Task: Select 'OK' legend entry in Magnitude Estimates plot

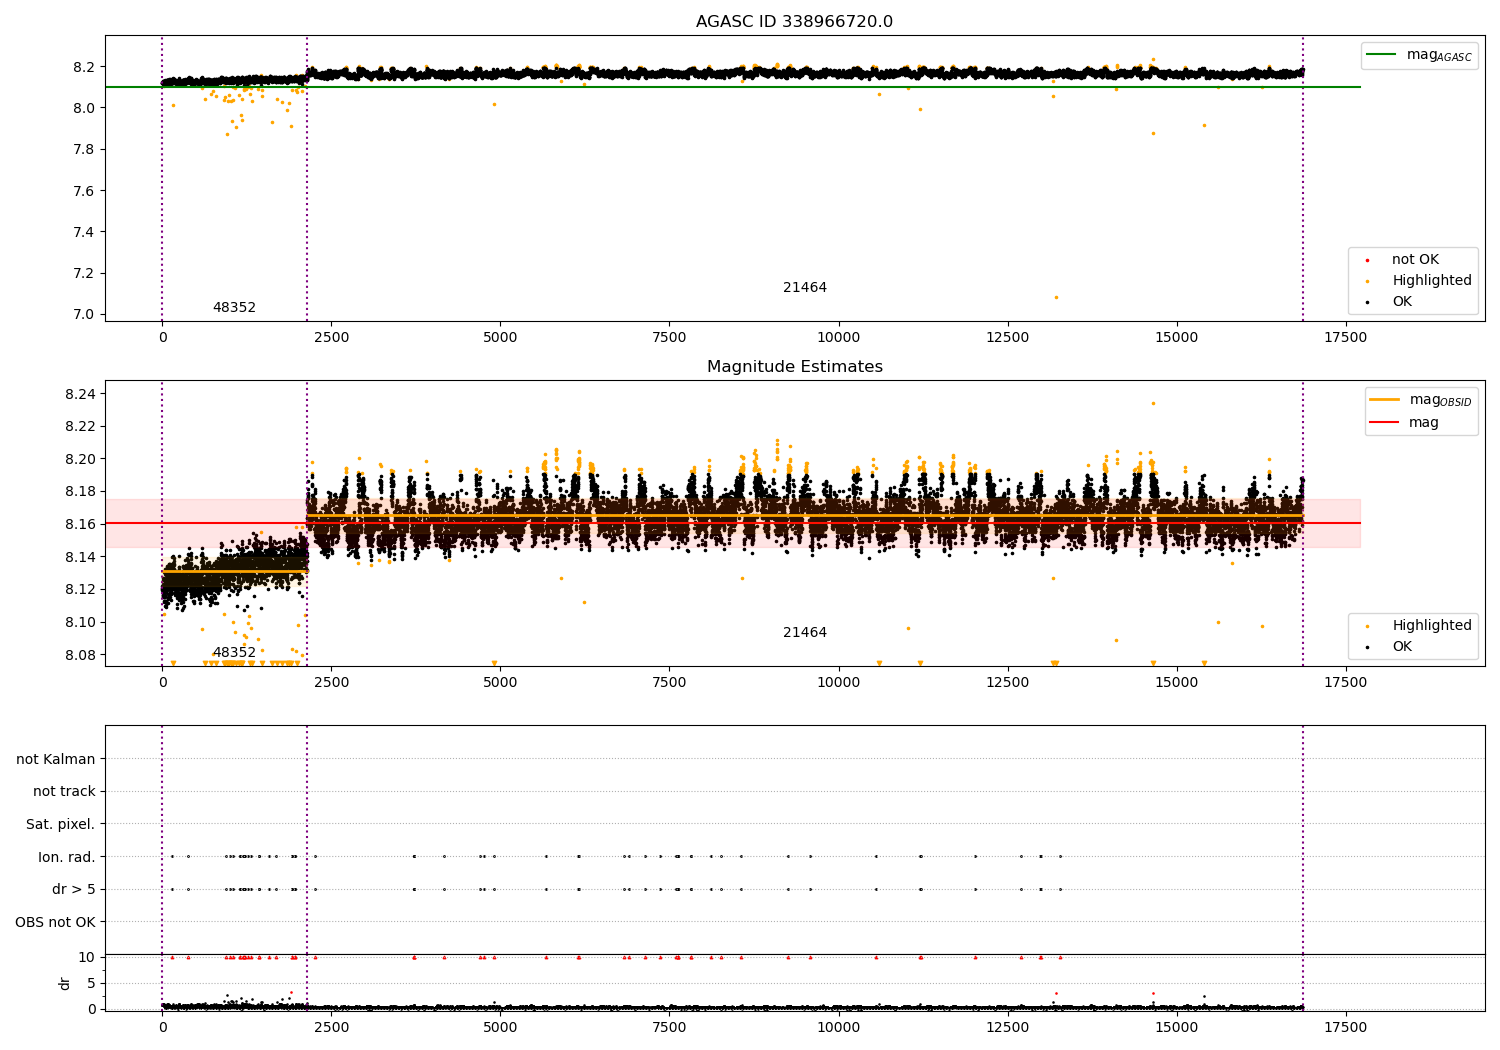Action: coord(1402,647)
